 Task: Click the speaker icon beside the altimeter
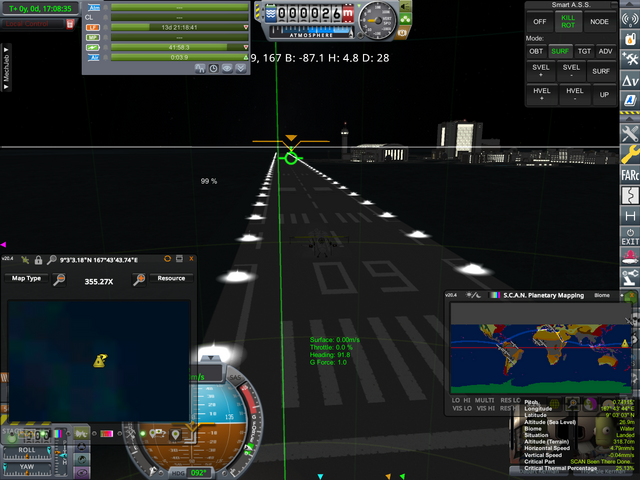[x=405, y=6]
